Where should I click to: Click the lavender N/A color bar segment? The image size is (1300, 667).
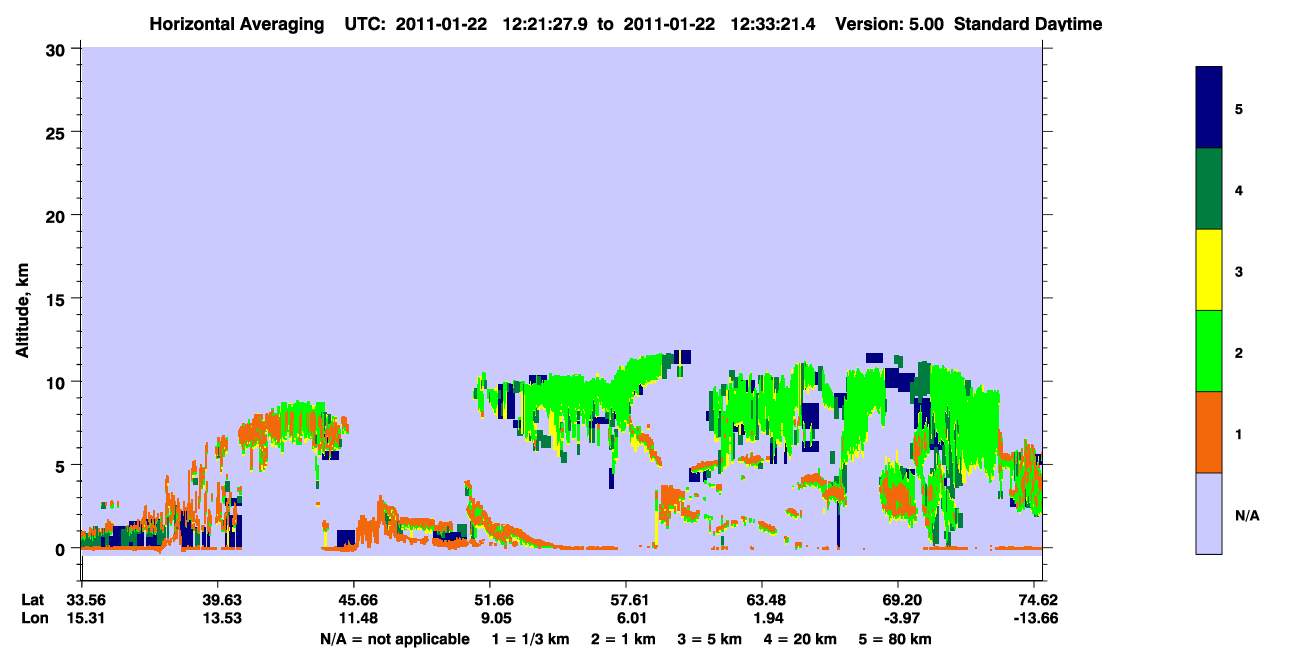[1209, 513]
